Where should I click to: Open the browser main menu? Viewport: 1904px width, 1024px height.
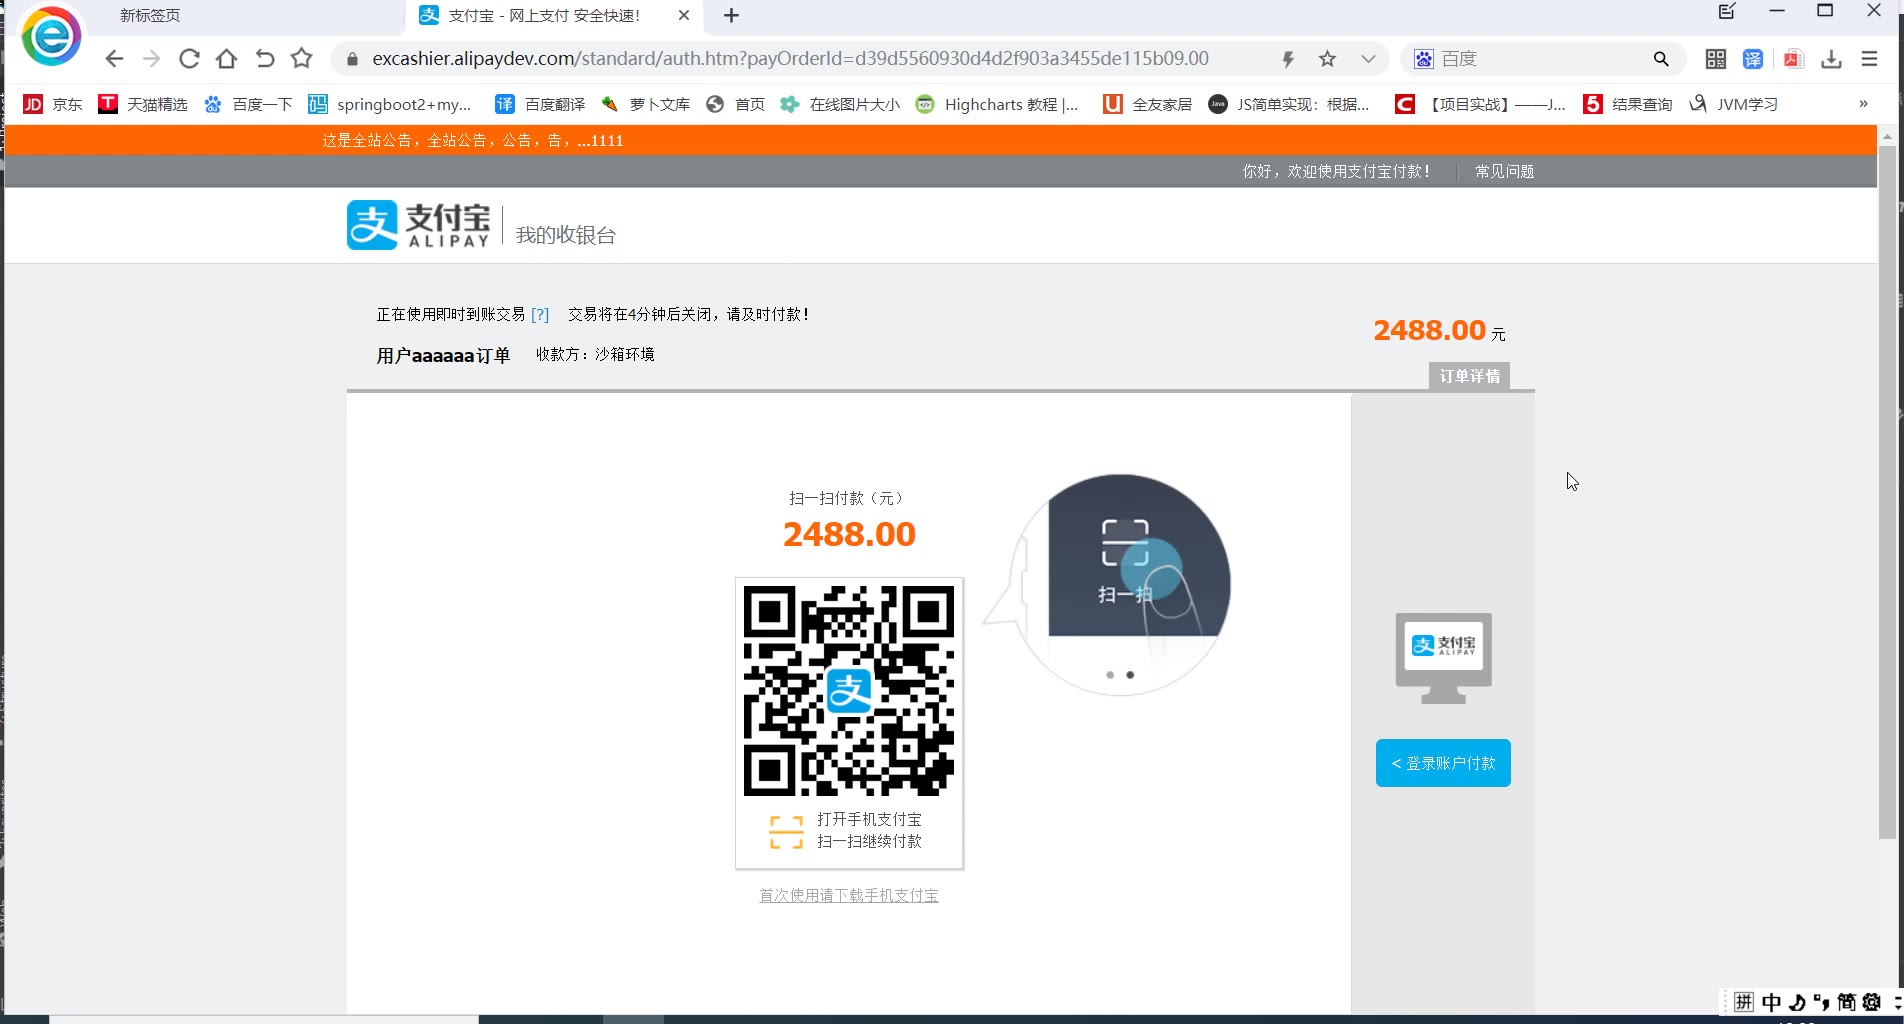tap(1869, 59)
